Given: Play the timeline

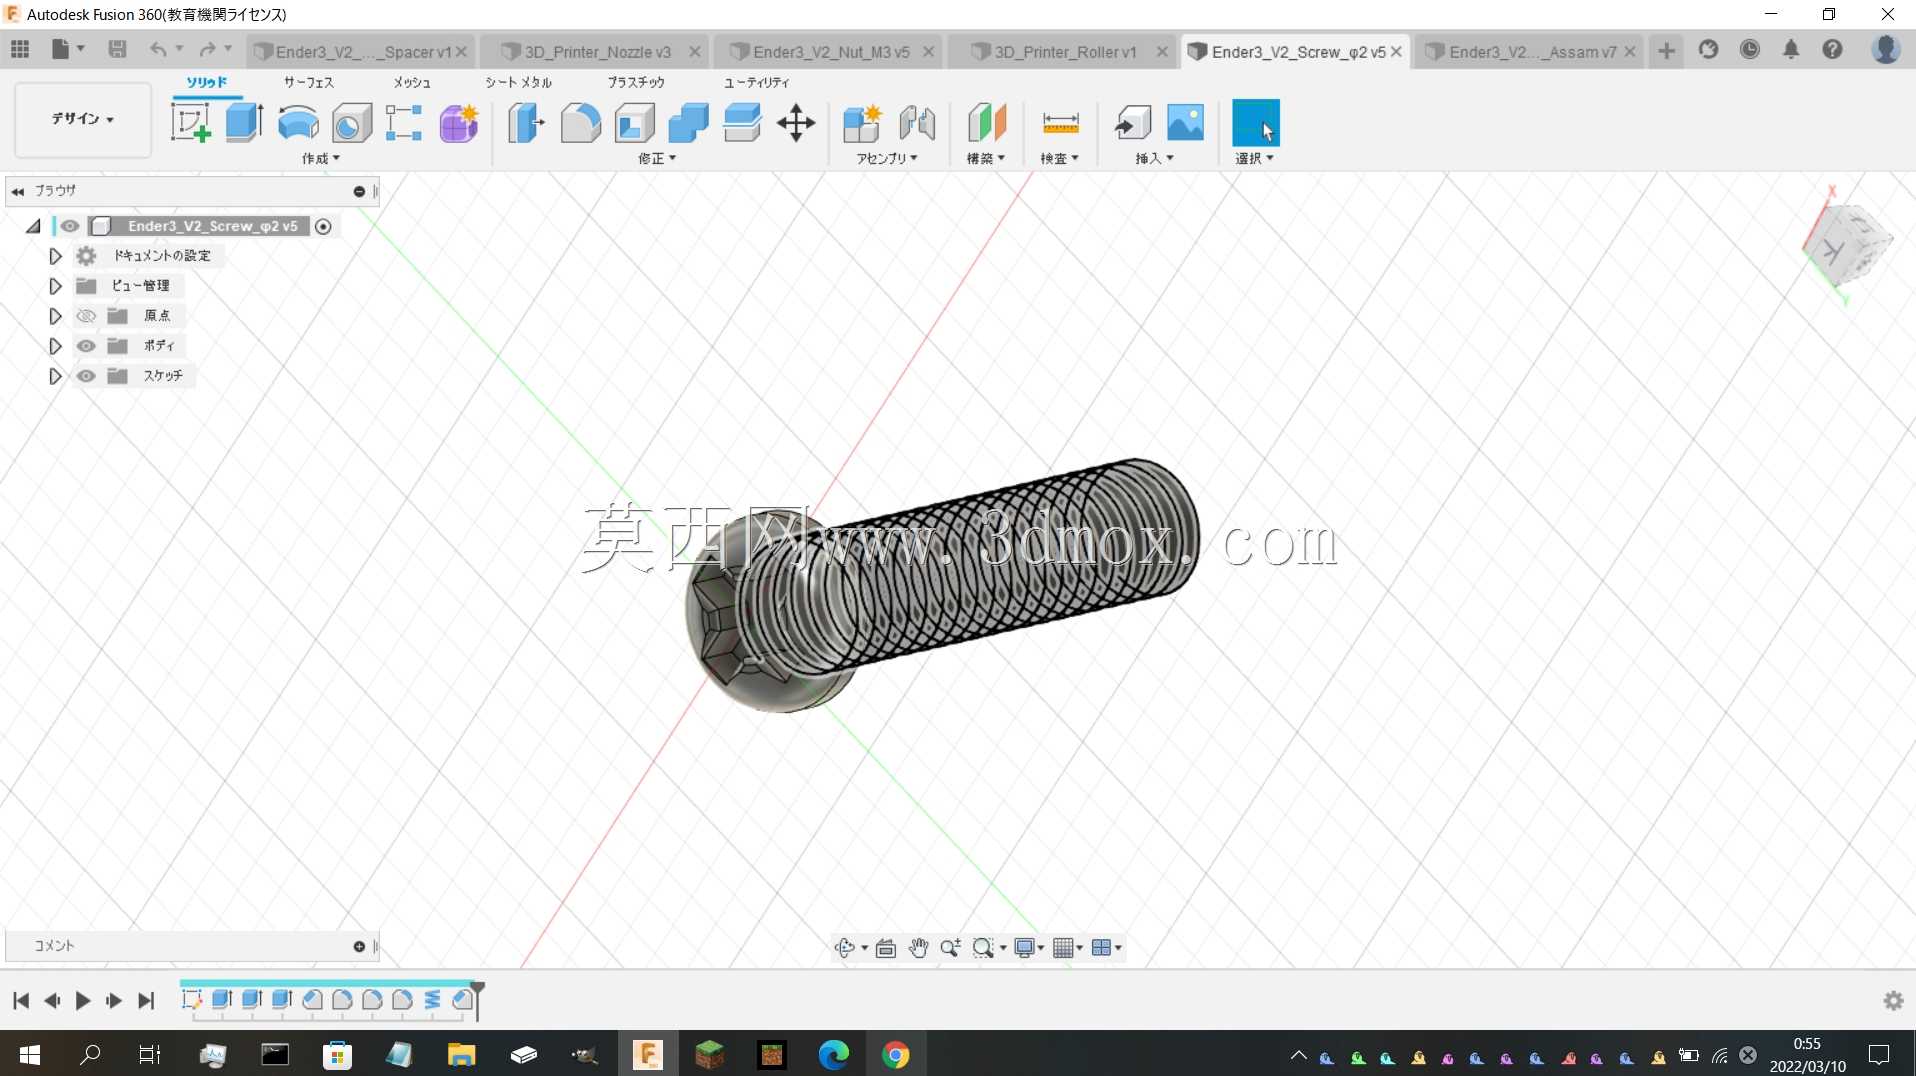Looking at the screenshot, I should click(83, 1001).
